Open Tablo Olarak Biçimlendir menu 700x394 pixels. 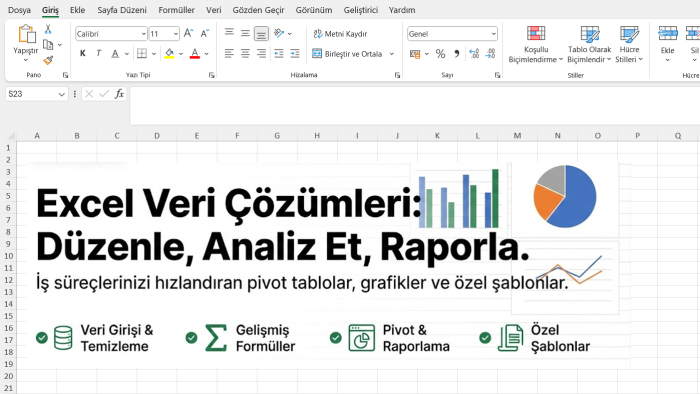click(589, 45)
